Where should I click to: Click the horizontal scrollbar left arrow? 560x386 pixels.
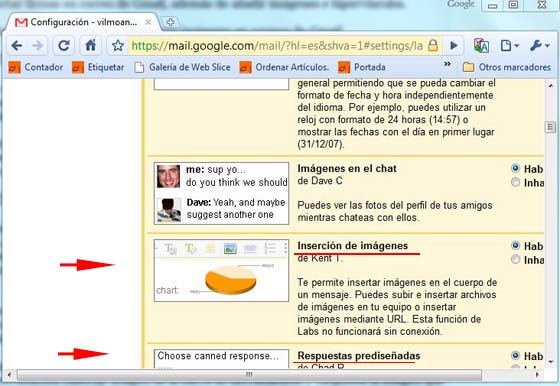coord(9,375)
